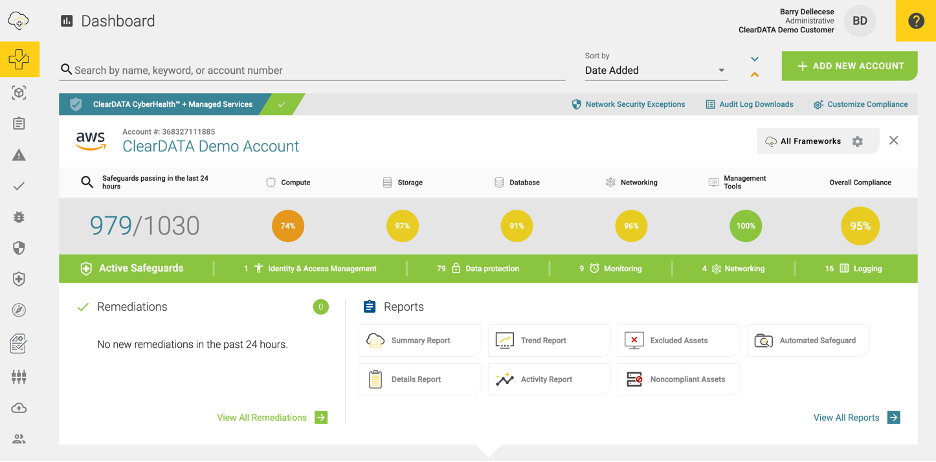
Task: Click the Dashboard chart icon in header
Action: [x=66, y=21]
